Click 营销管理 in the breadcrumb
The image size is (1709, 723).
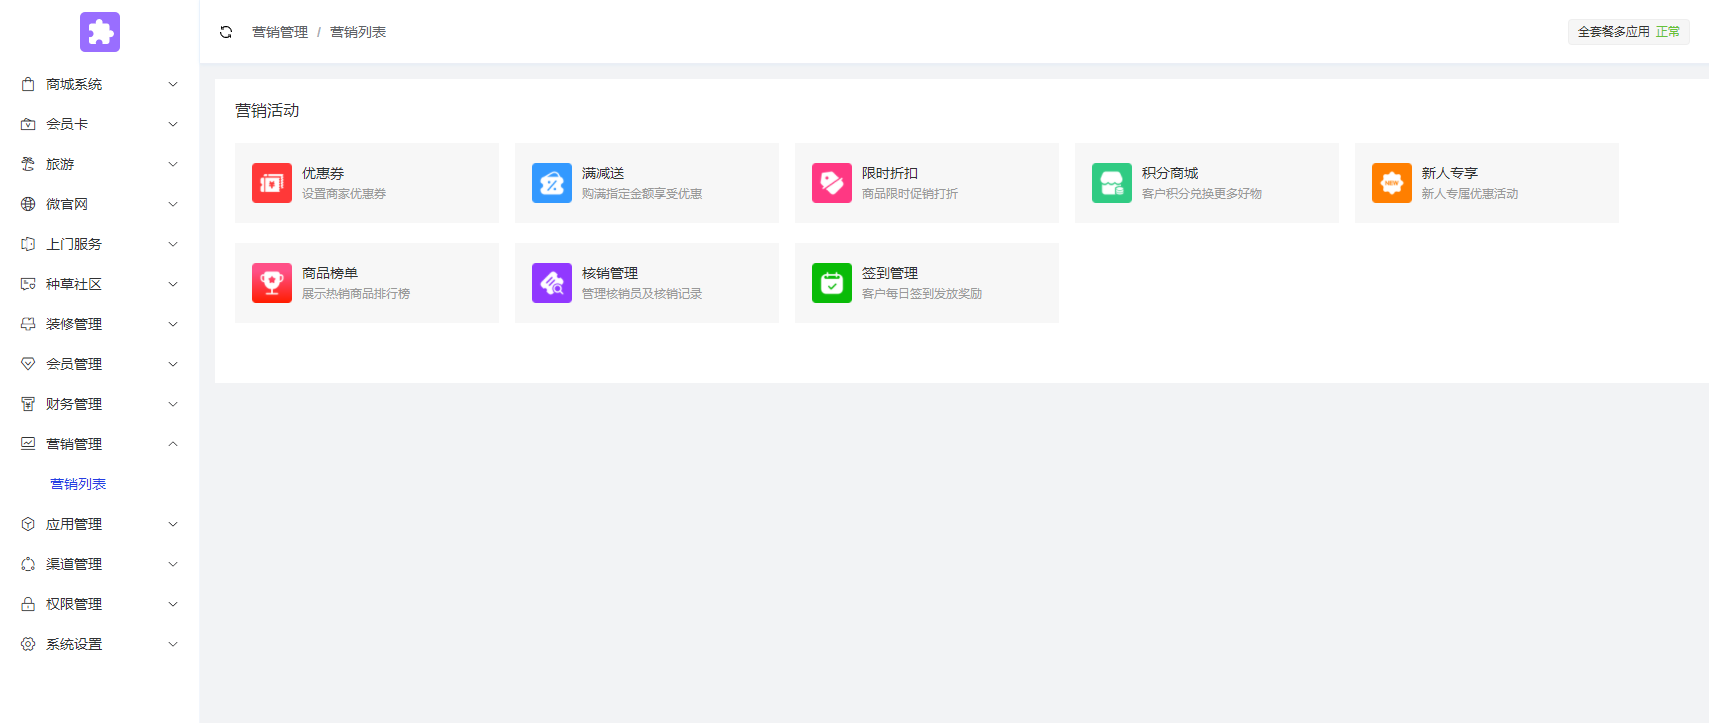pos(280,32)
